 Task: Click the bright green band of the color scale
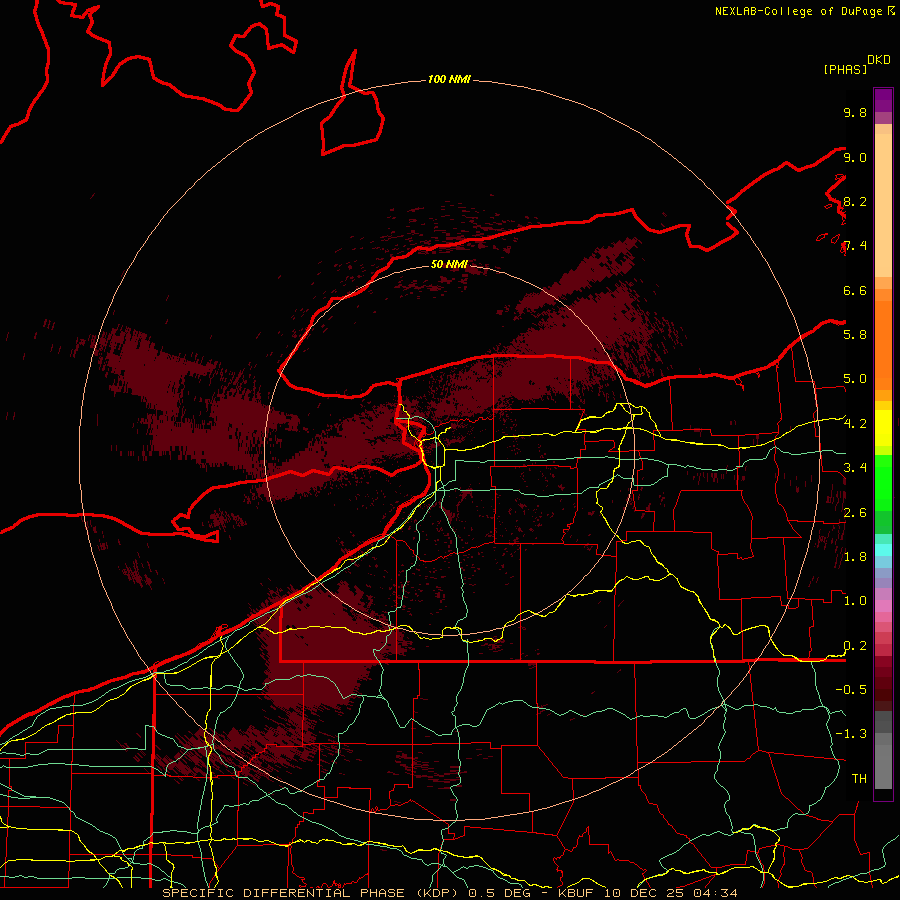[x=883, y=482]
